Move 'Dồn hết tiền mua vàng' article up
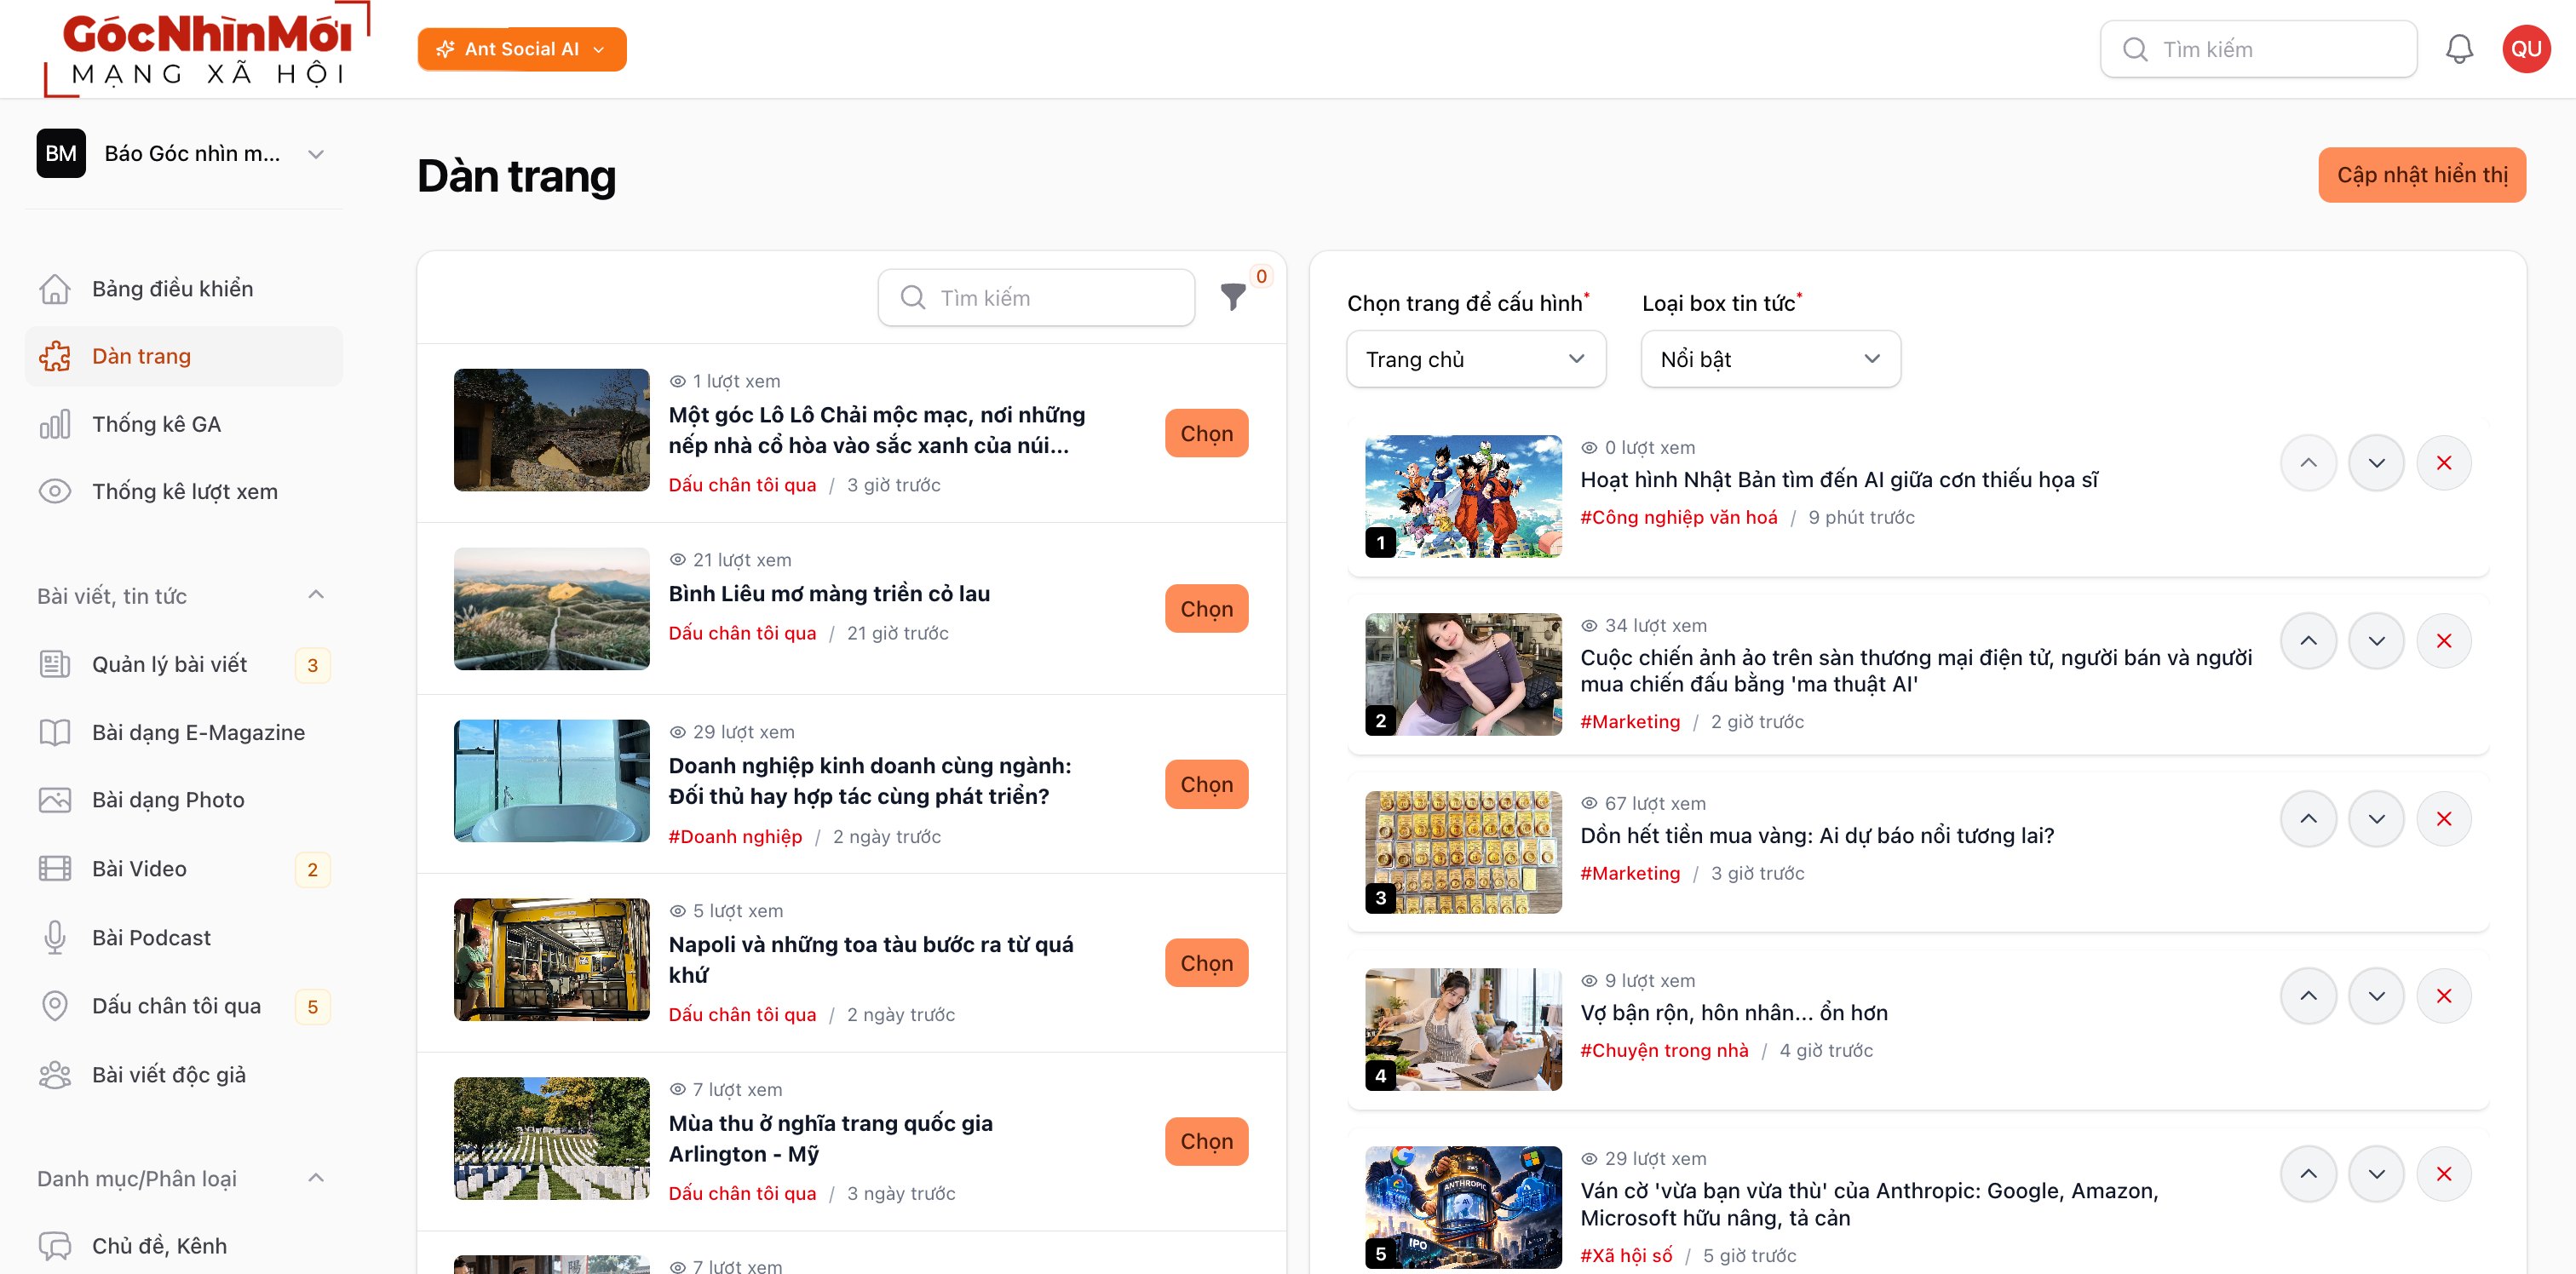2576x1274 pixels. click(2308, 819)
